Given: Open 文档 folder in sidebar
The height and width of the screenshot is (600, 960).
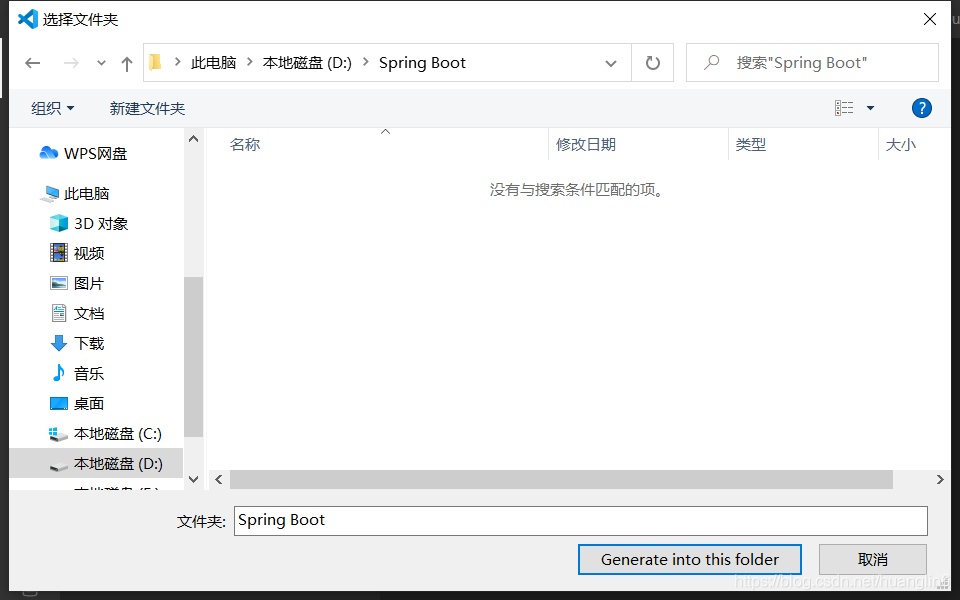Looking at the screenshot, I should pyautogui.click(x=77, y=313).
